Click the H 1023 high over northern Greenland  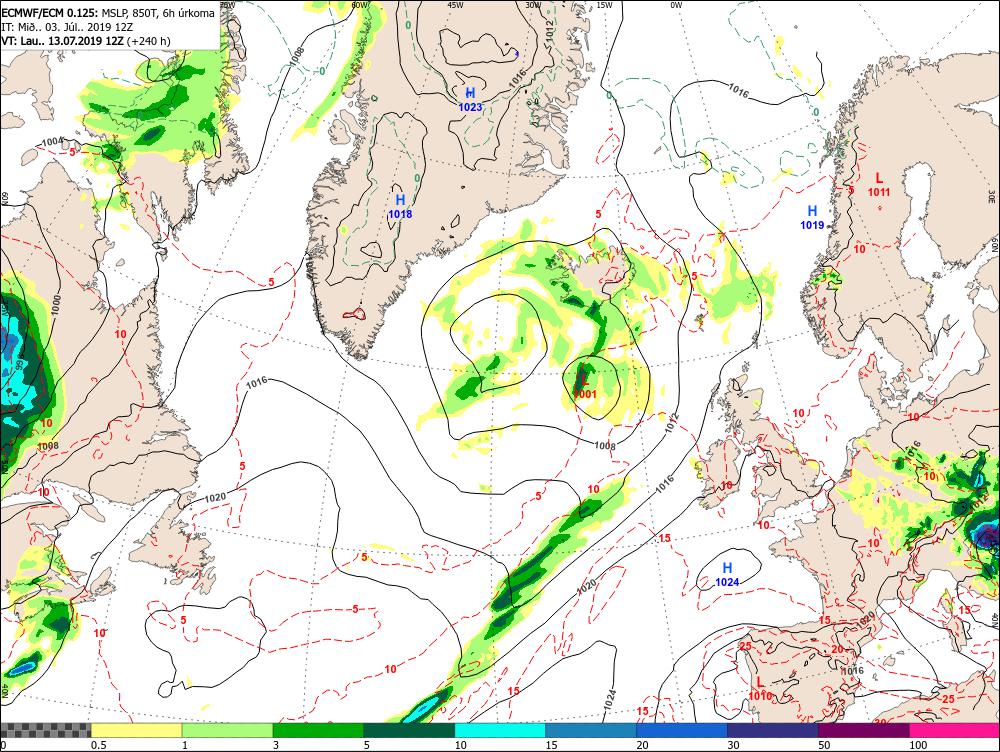[x=471, y=99]
